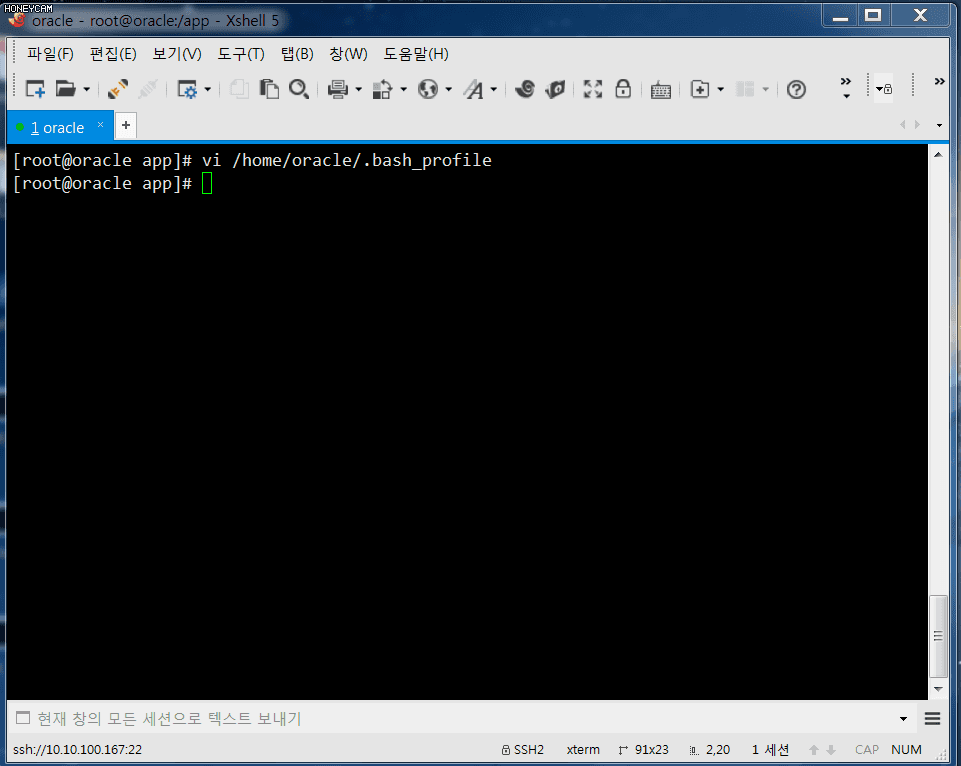961x766 pixels.
Task: Click the key mapping keyboard icon
Action: pyautogui.click(x=661, y=89)
